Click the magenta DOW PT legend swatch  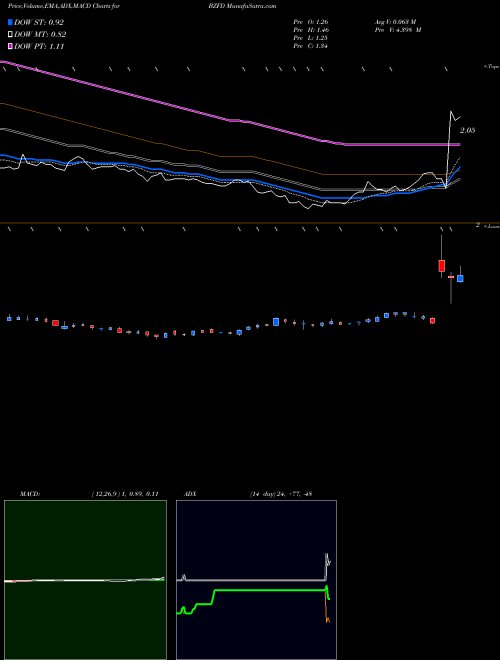point(11,47)
